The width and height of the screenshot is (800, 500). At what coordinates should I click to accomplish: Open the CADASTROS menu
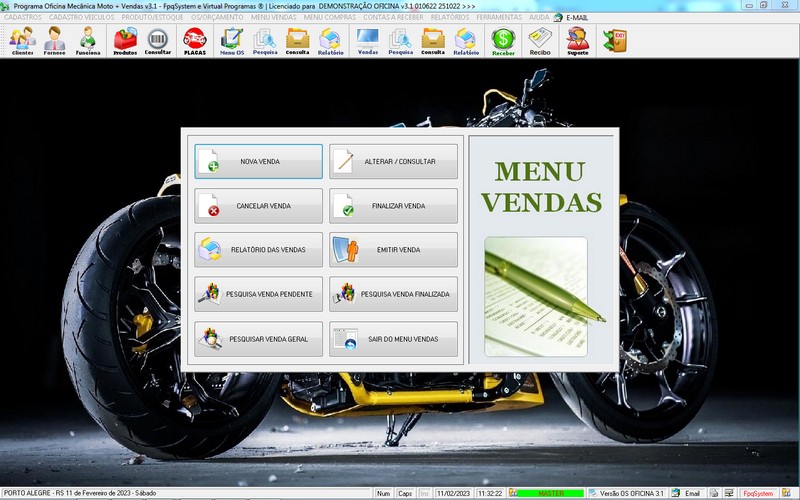coord(22,17)
